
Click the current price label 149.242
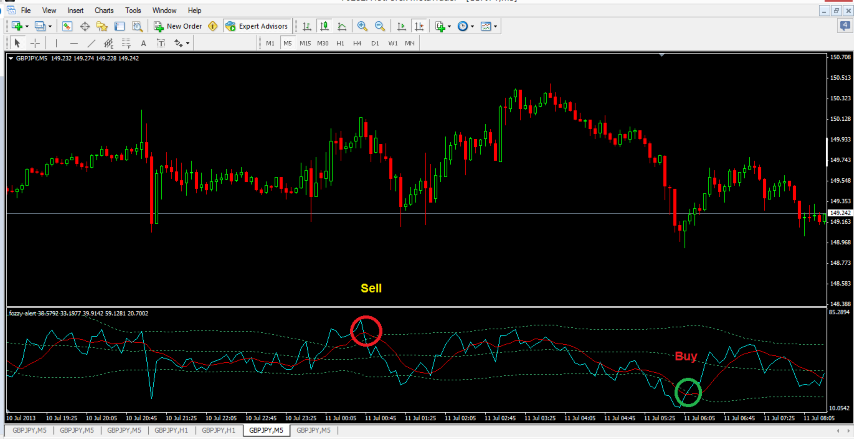pos(839,213)
